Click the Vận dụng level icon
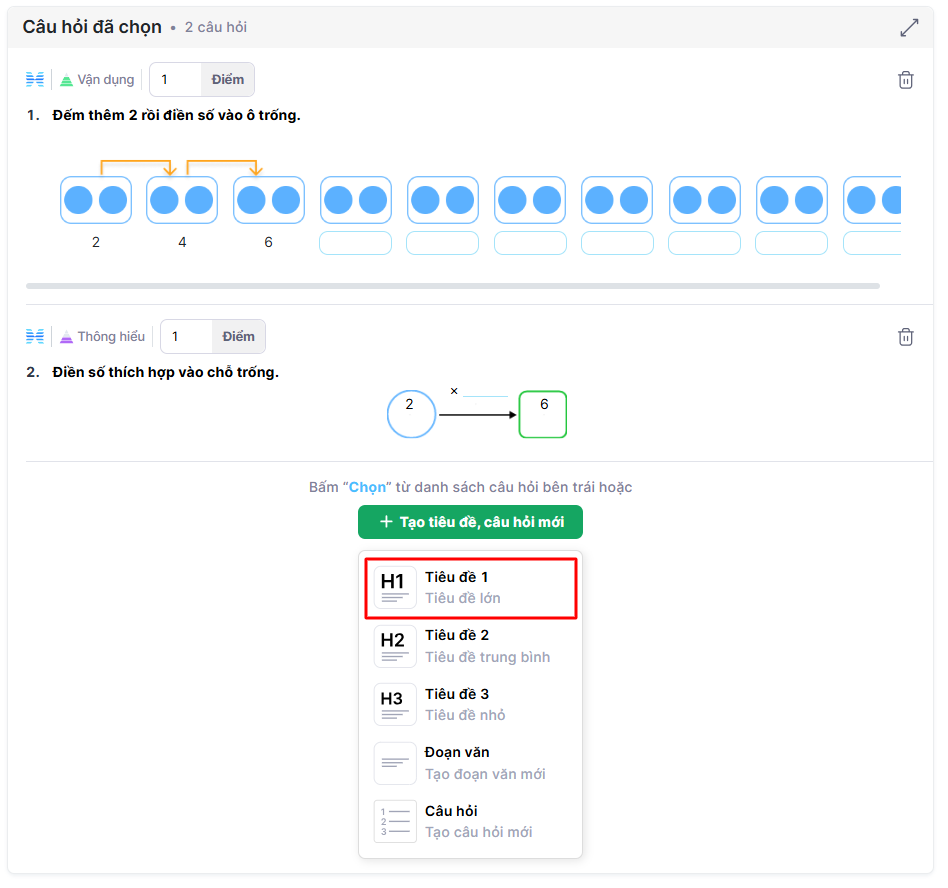This screenshot has height=888, width=948. click(67, 80)
